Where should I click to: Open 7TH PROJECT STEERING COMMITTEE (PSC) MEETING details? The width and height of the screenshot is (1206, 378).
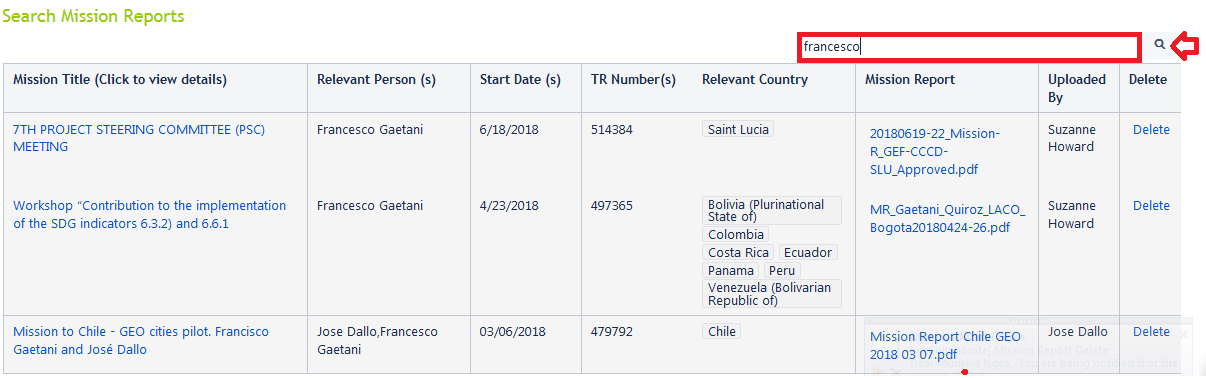139,138
